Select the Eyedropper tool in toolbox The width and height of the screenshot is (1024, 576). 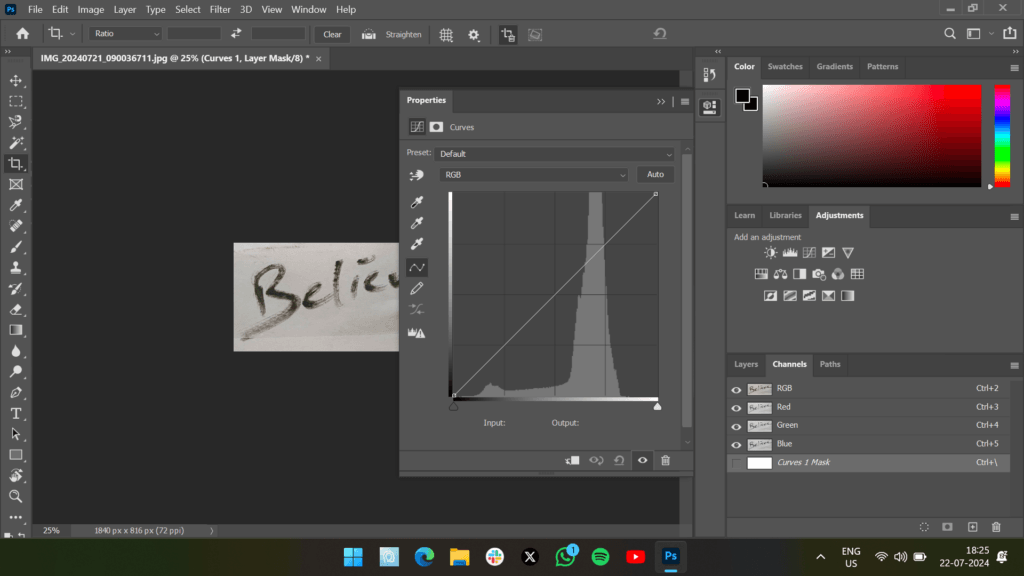(16, 205)
